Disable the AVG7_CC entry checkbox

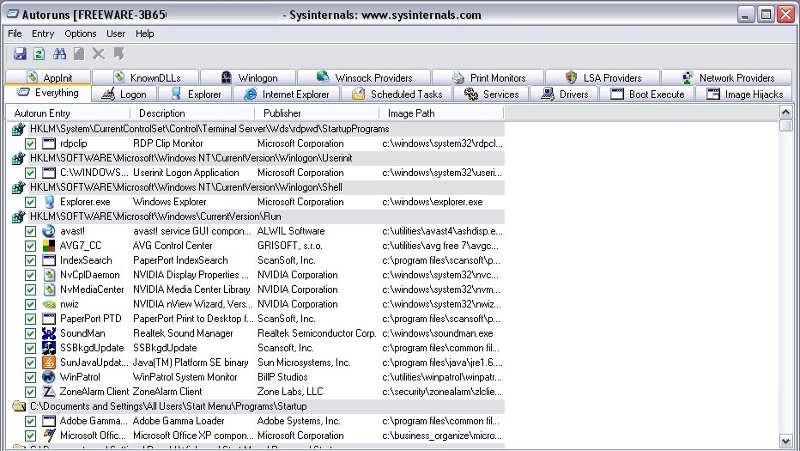[31, 246]
